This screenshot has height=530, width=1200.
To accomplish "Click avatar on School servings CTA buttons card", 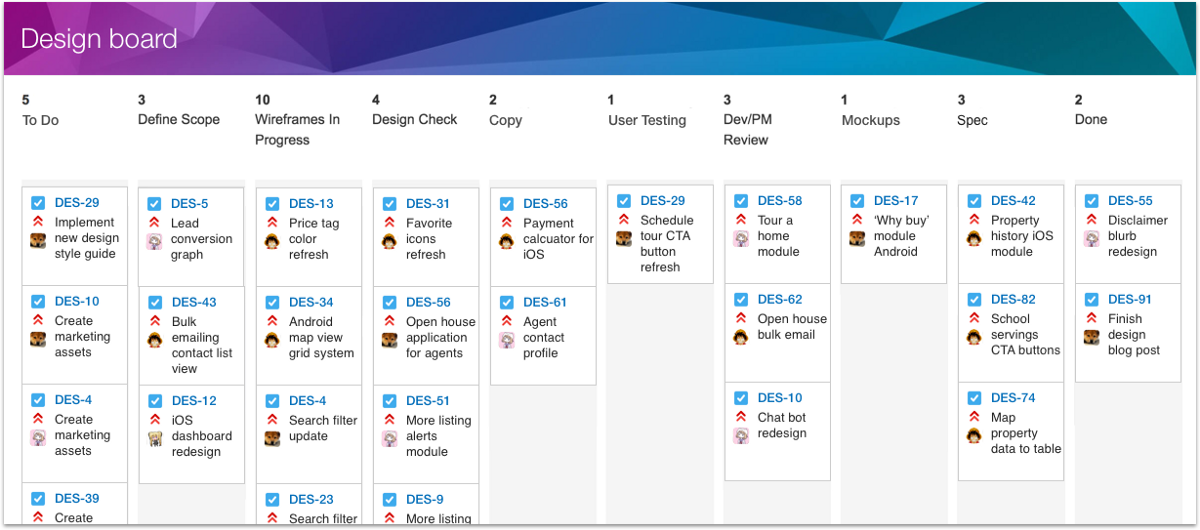I will [974, 337].
